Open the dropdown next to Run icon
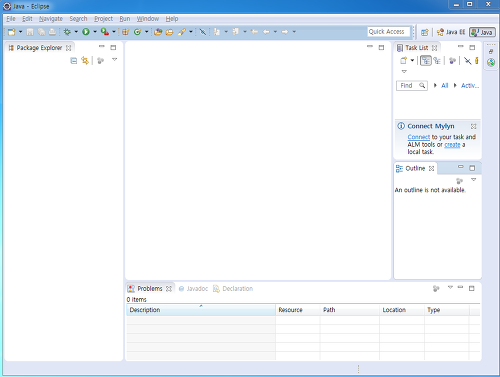The width and height of the screenshot is (500, 377). [95, 32]
